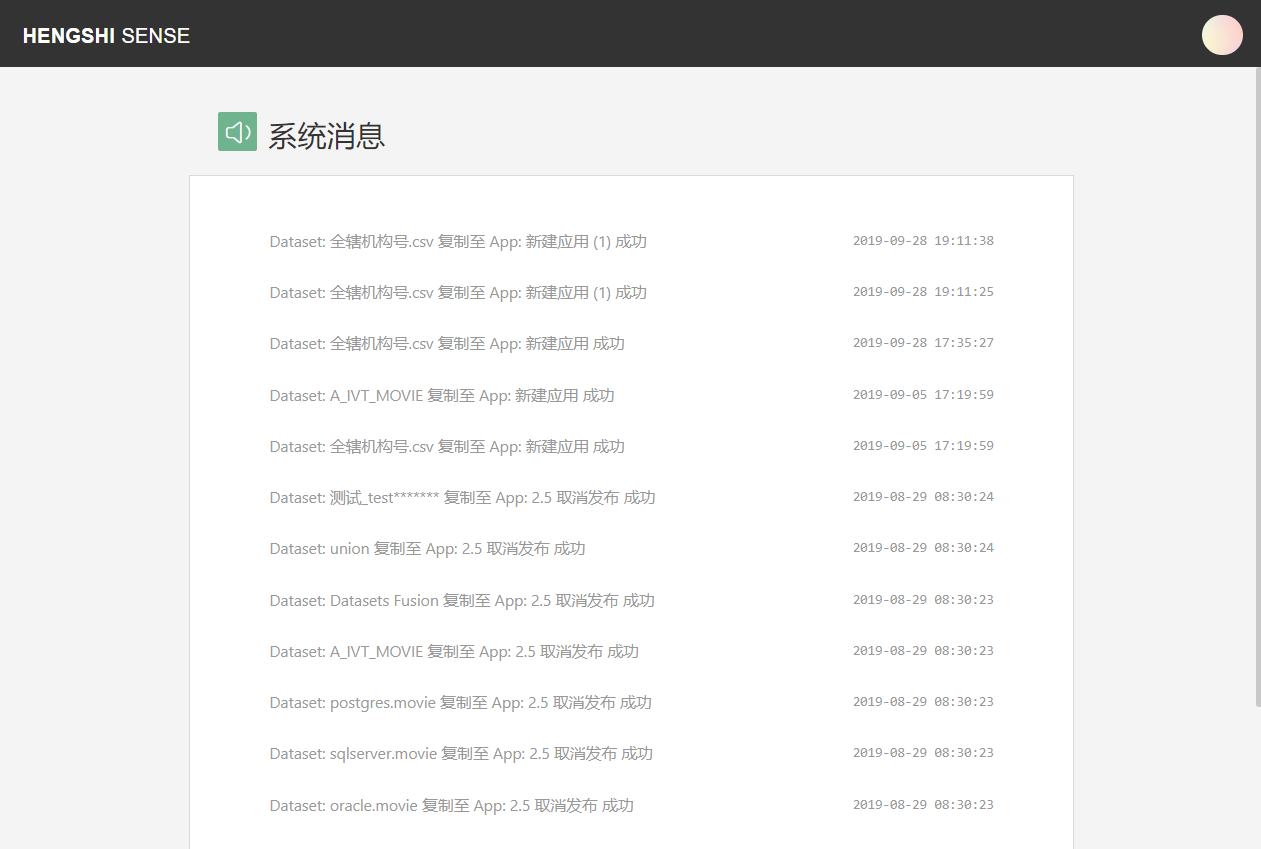This screenshot has height=849, width=1261.
Task: Click the page's vertical scrollbar thumb
Action: pos(1258,387)
